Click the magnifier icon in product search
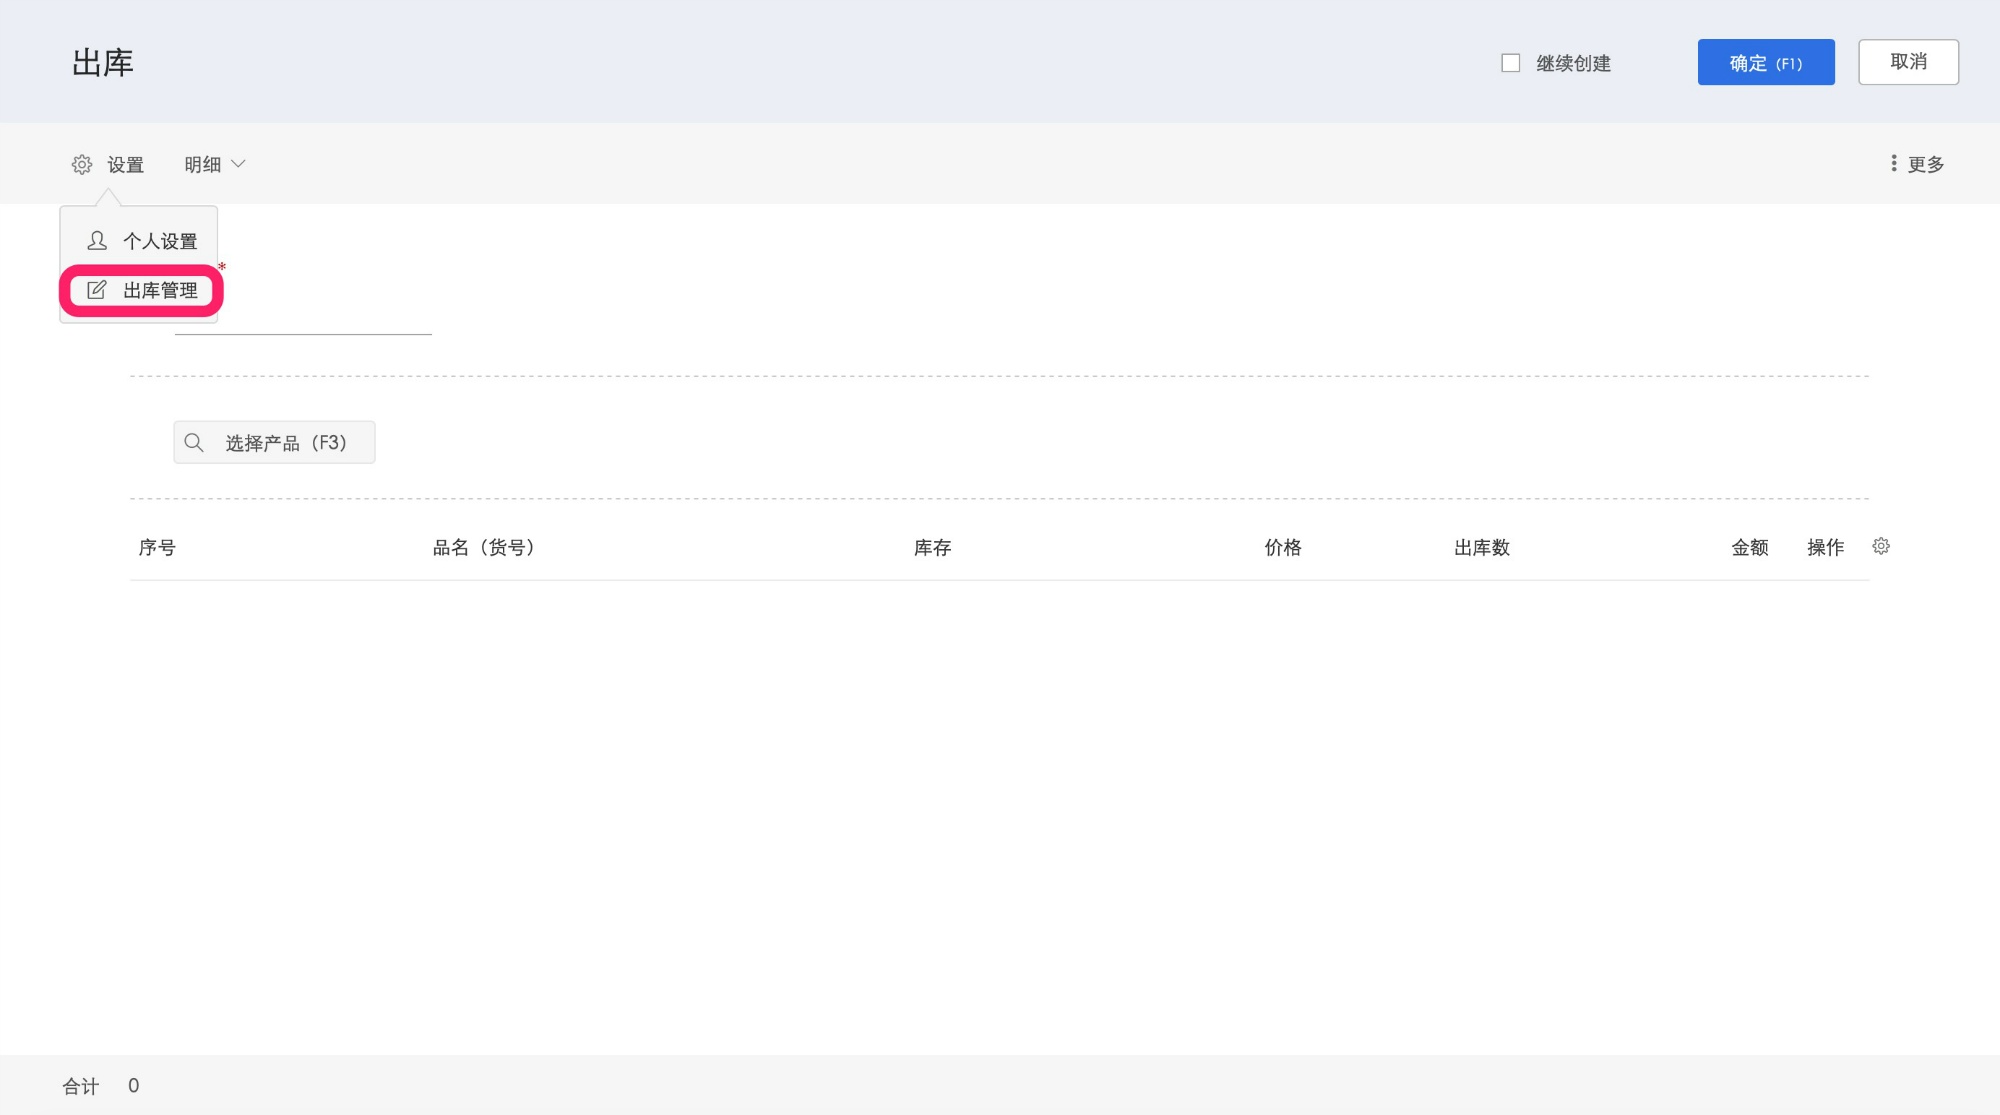This screenshot has height=1115, width=2000. (194, 442)
